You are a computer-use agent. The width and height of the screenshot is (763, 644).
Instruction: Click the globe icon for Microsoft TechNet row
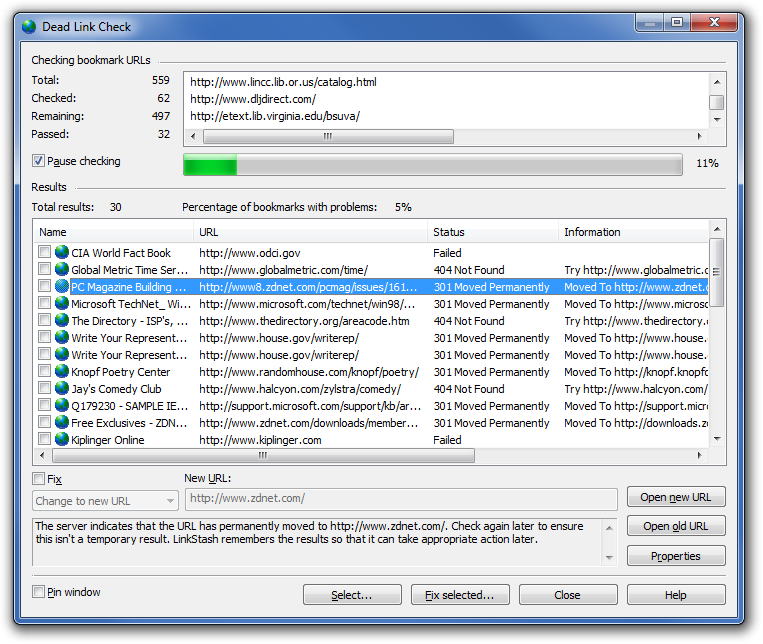[62, 304]
